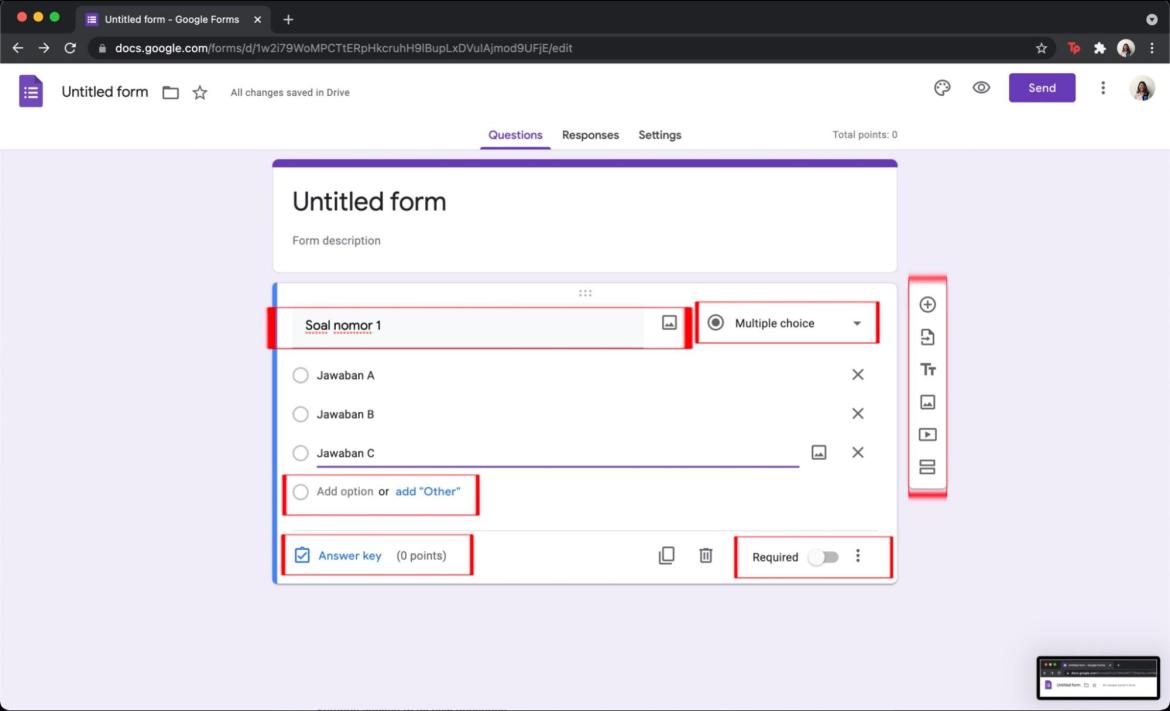Select the Add title and description icon
The height and width of the screenshot is (711, 1170).
[927, 369]
